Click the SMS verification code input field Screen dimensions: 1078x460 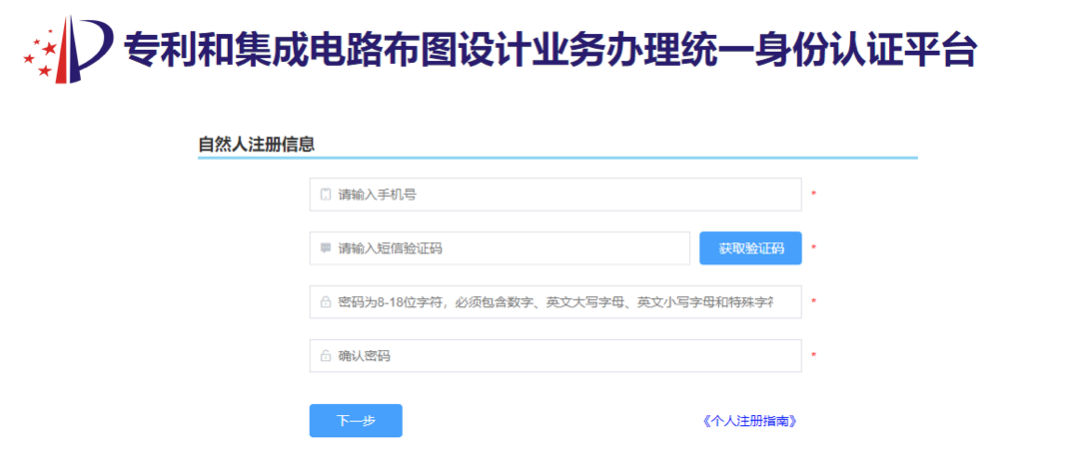[500, 248]
